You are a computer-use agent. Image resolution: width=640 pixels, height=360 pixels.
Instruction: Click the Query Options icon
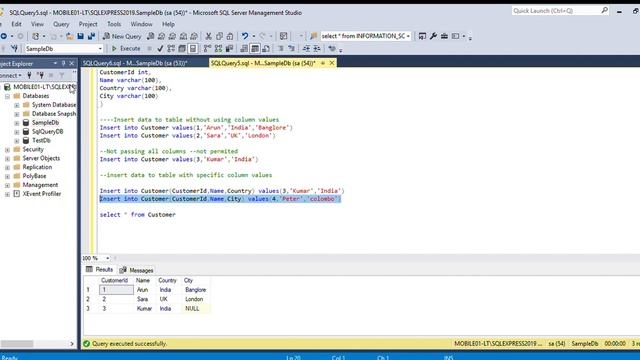click(182, 49)
